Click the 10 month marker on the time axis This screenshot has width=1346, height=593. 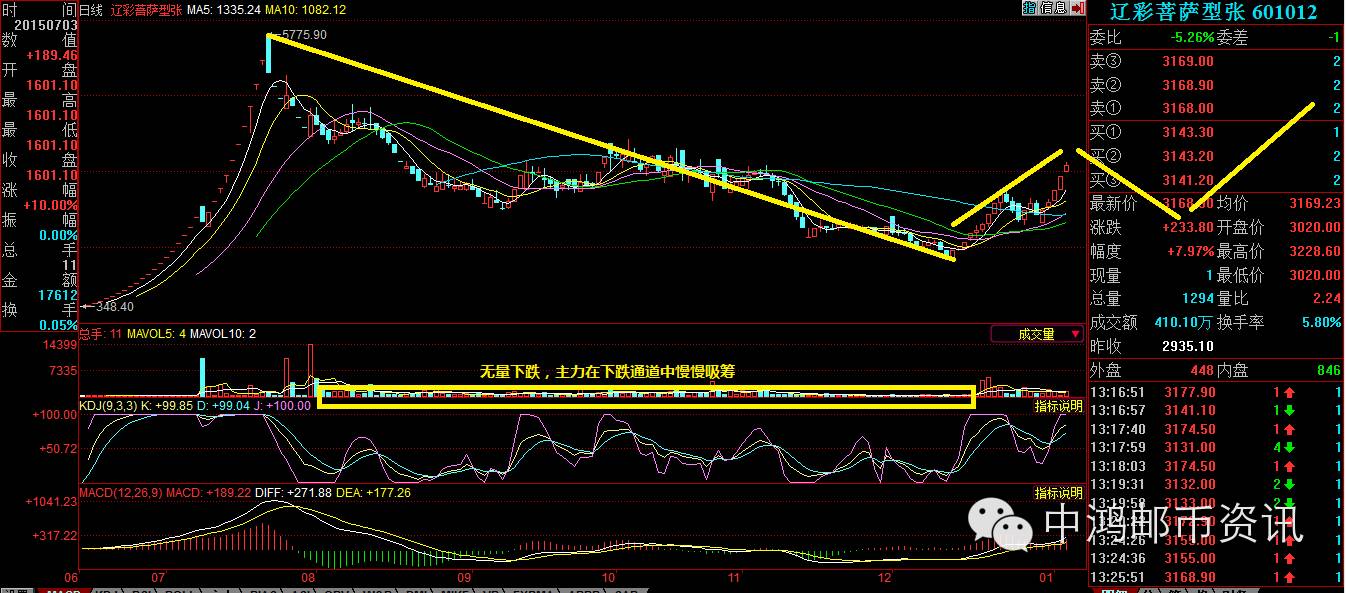coord(609,579)
